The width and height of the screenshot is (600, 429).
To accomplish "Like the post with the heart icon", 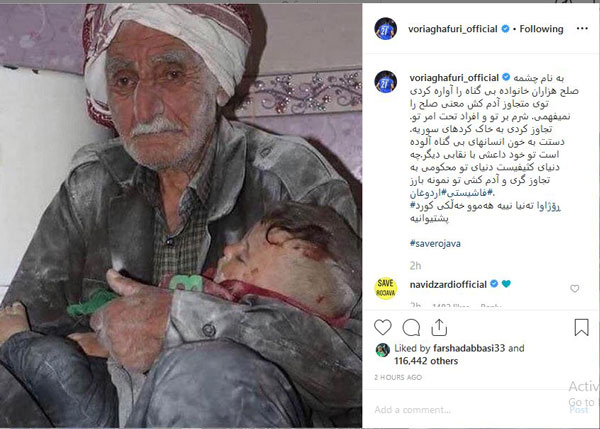I will pyautogui.click(x=383, y=328).
